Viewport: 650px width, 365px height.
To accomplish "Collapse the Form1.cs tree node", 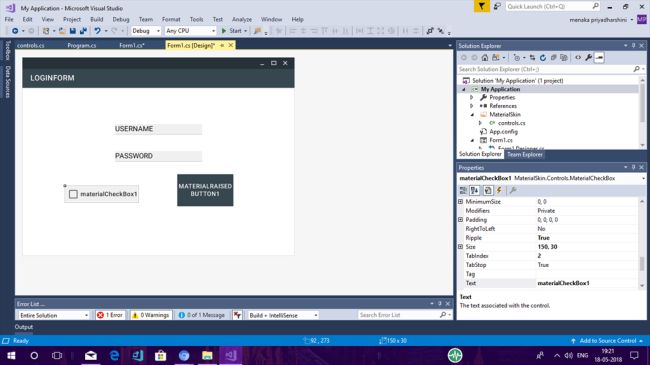I will 472,140.
